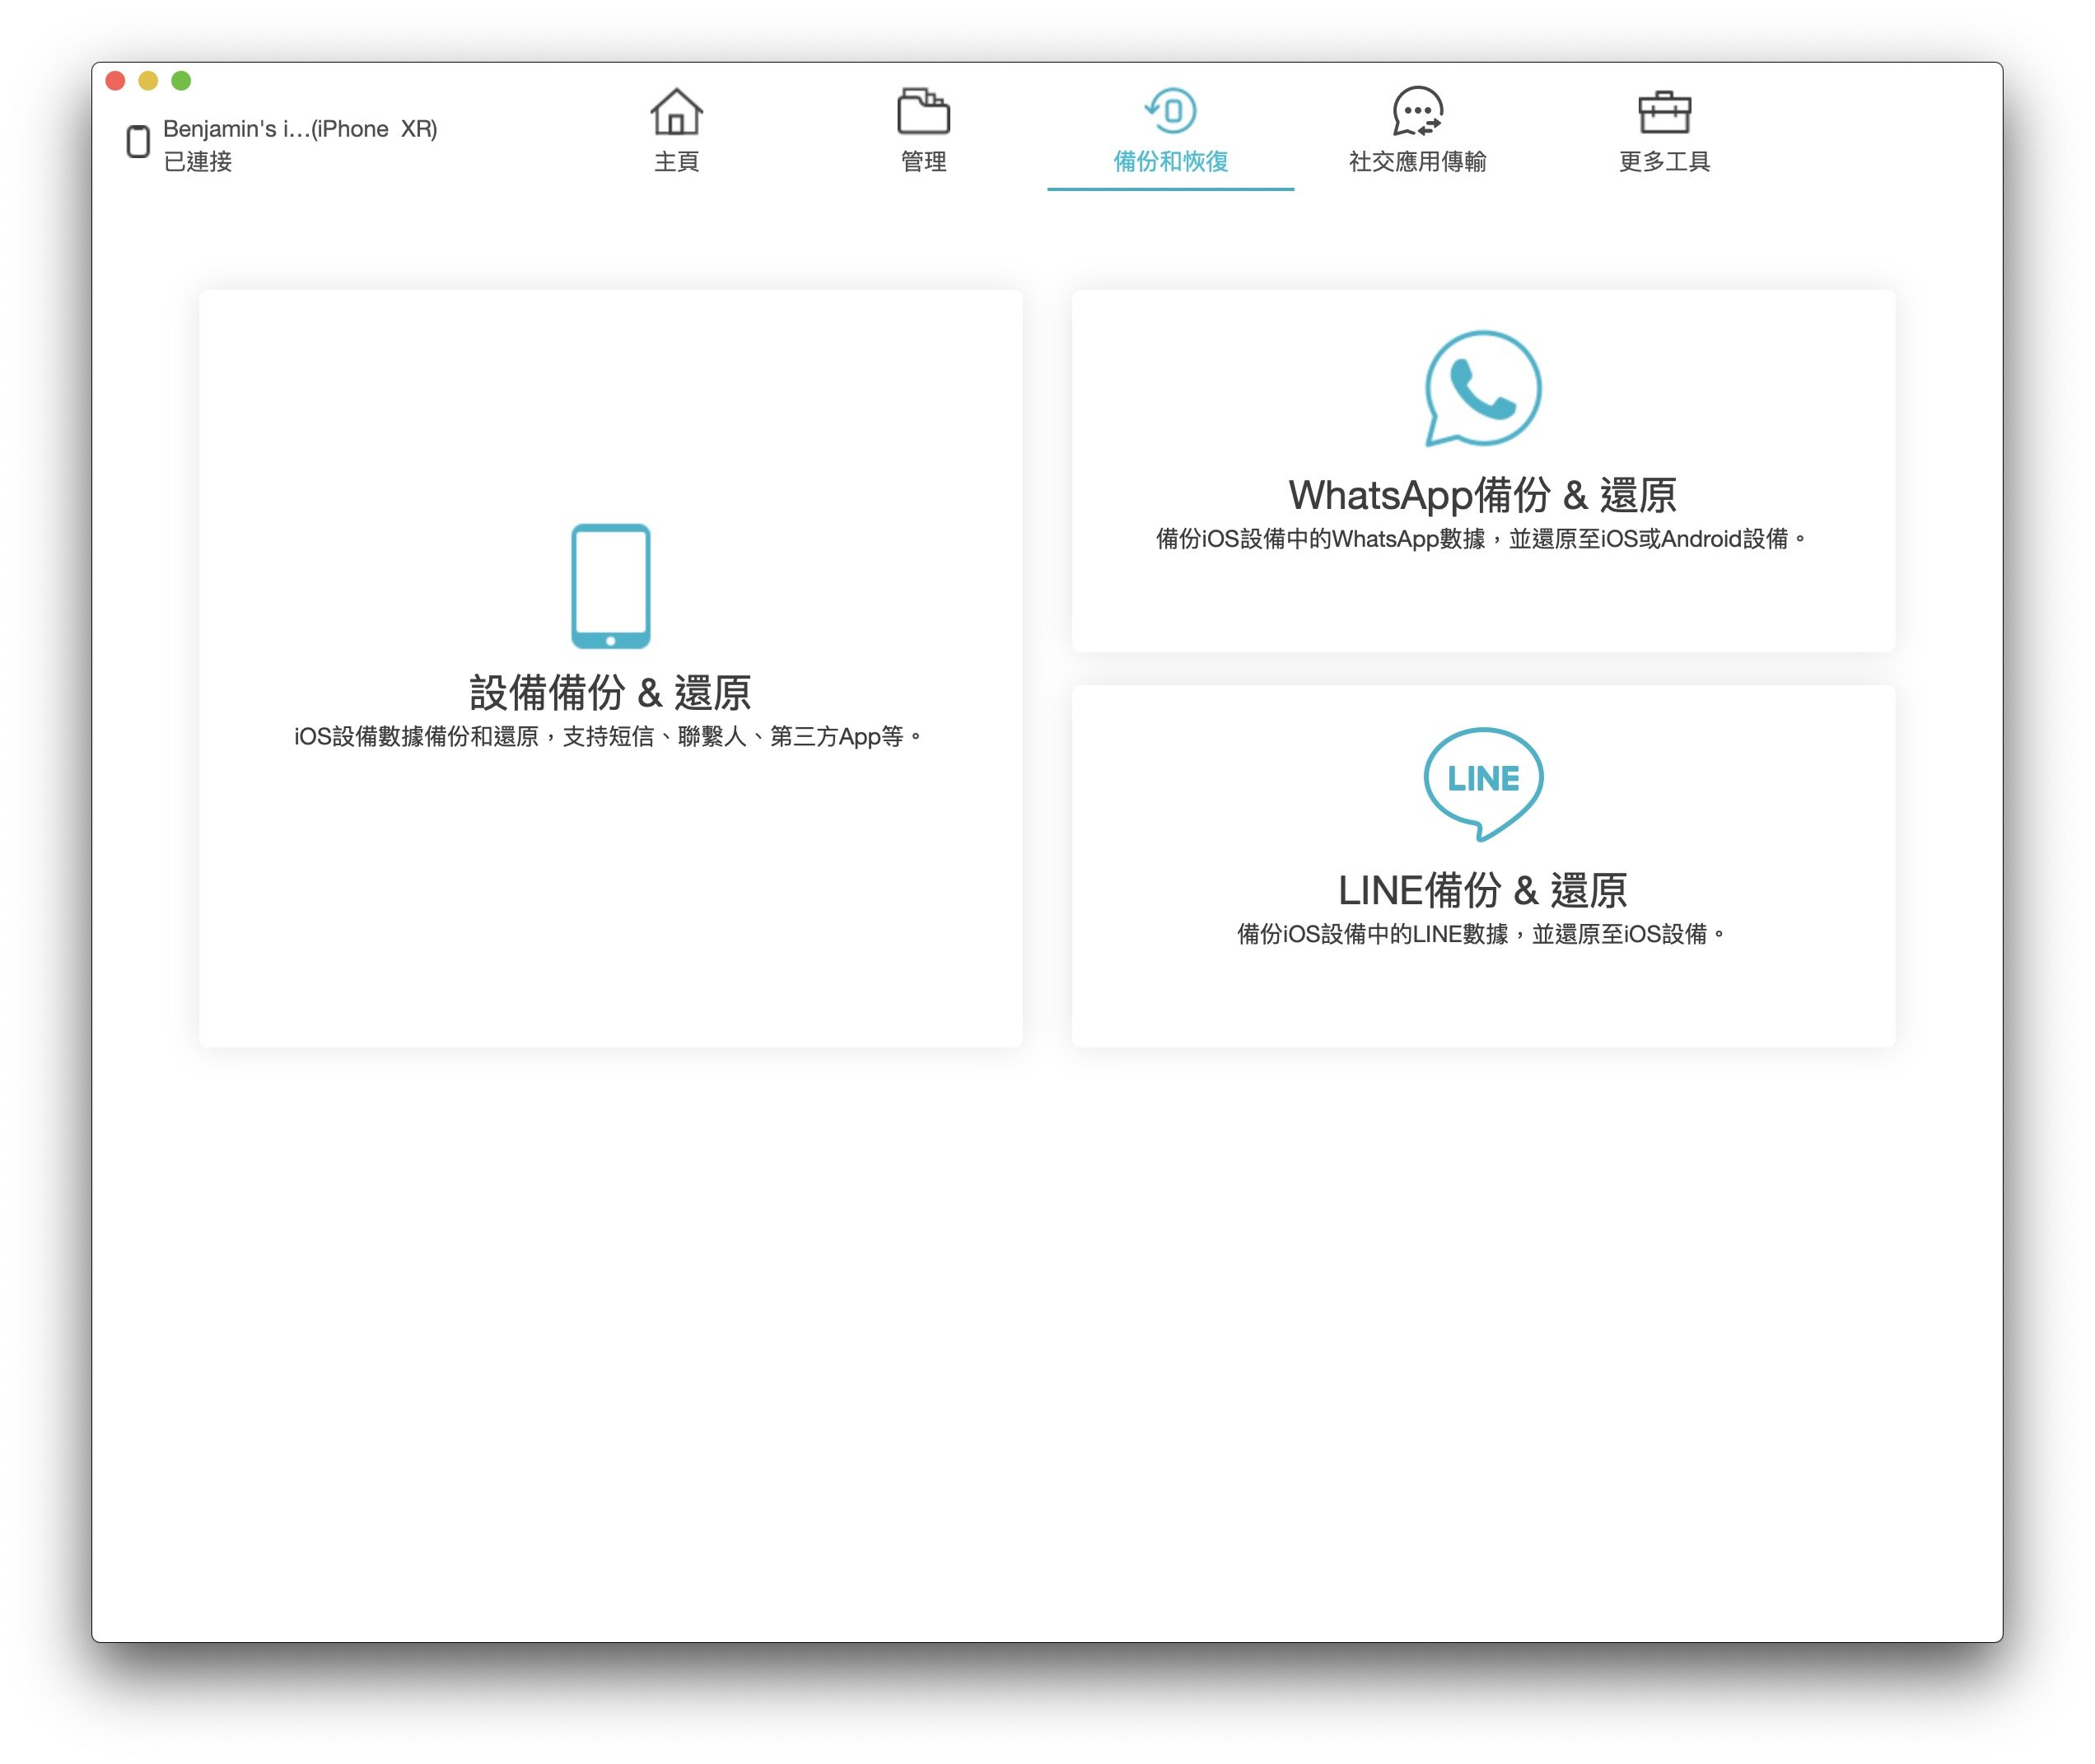Minimize the window with yellow button
The image size is (2095, 1764).
pos(148,81)
